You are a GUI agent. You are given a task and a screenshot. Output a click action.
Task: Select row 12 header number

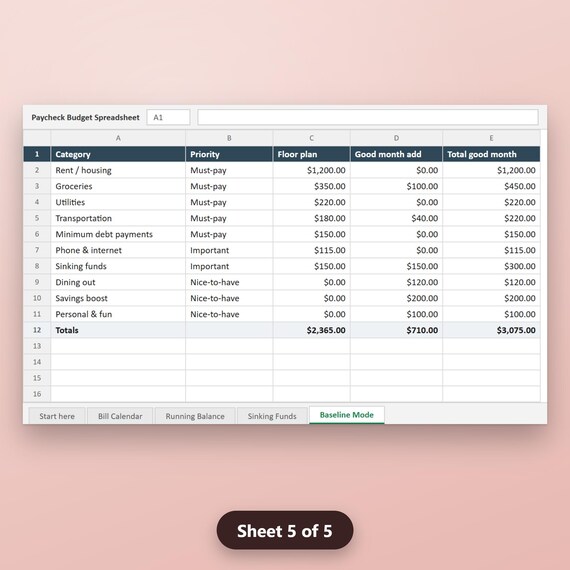[37, 330]
